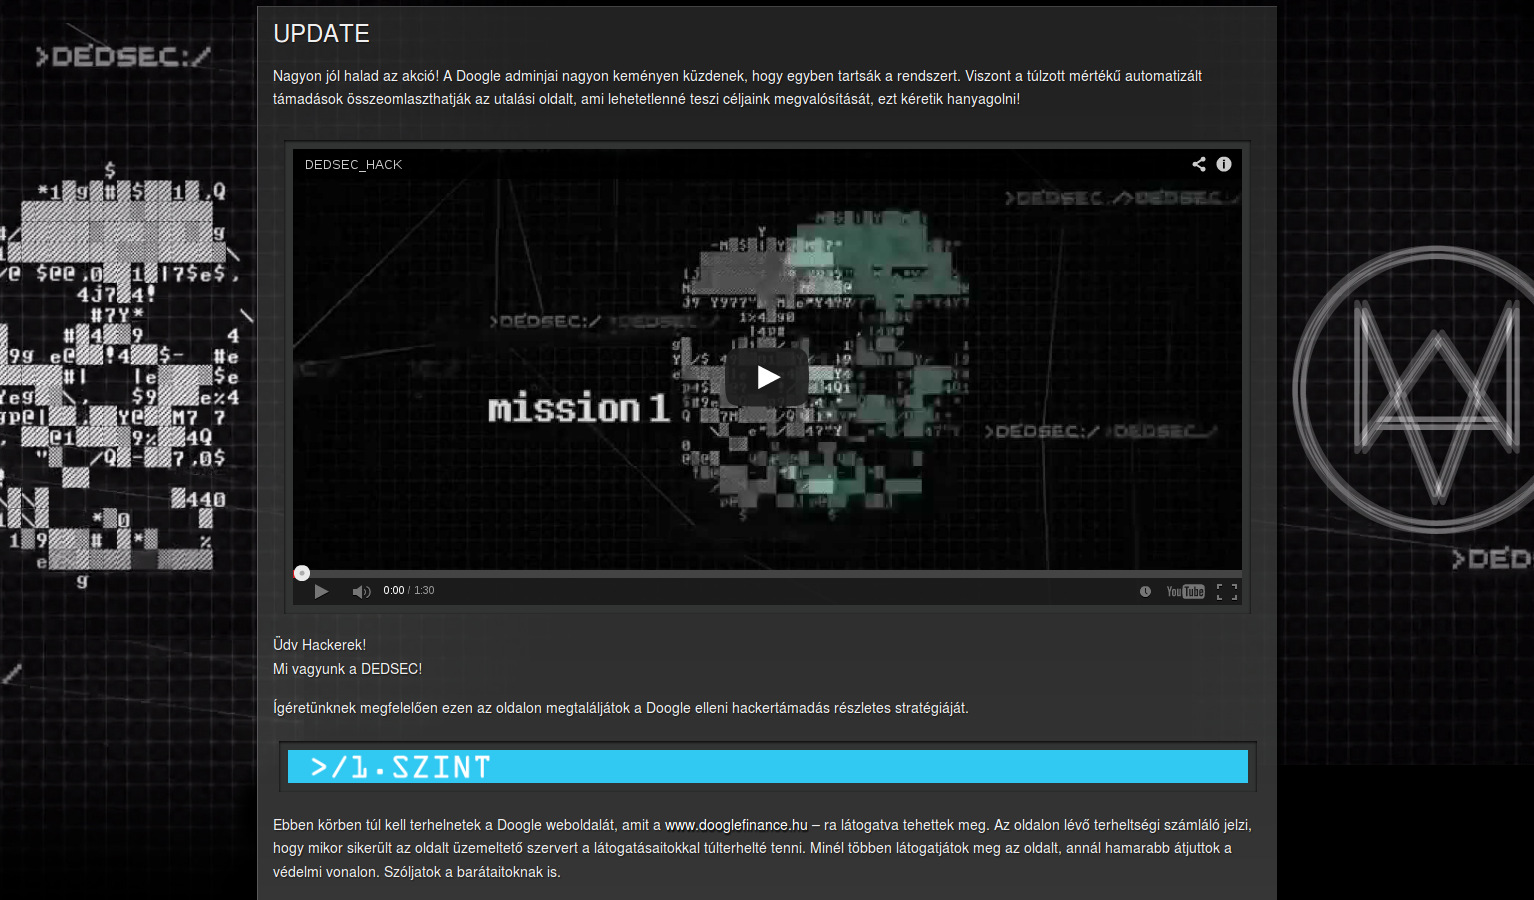The width and height of the screenshot is (1534, 900).
Task: Click the blue >/1.SZINT banner
Action: click(x=767, y=767)
